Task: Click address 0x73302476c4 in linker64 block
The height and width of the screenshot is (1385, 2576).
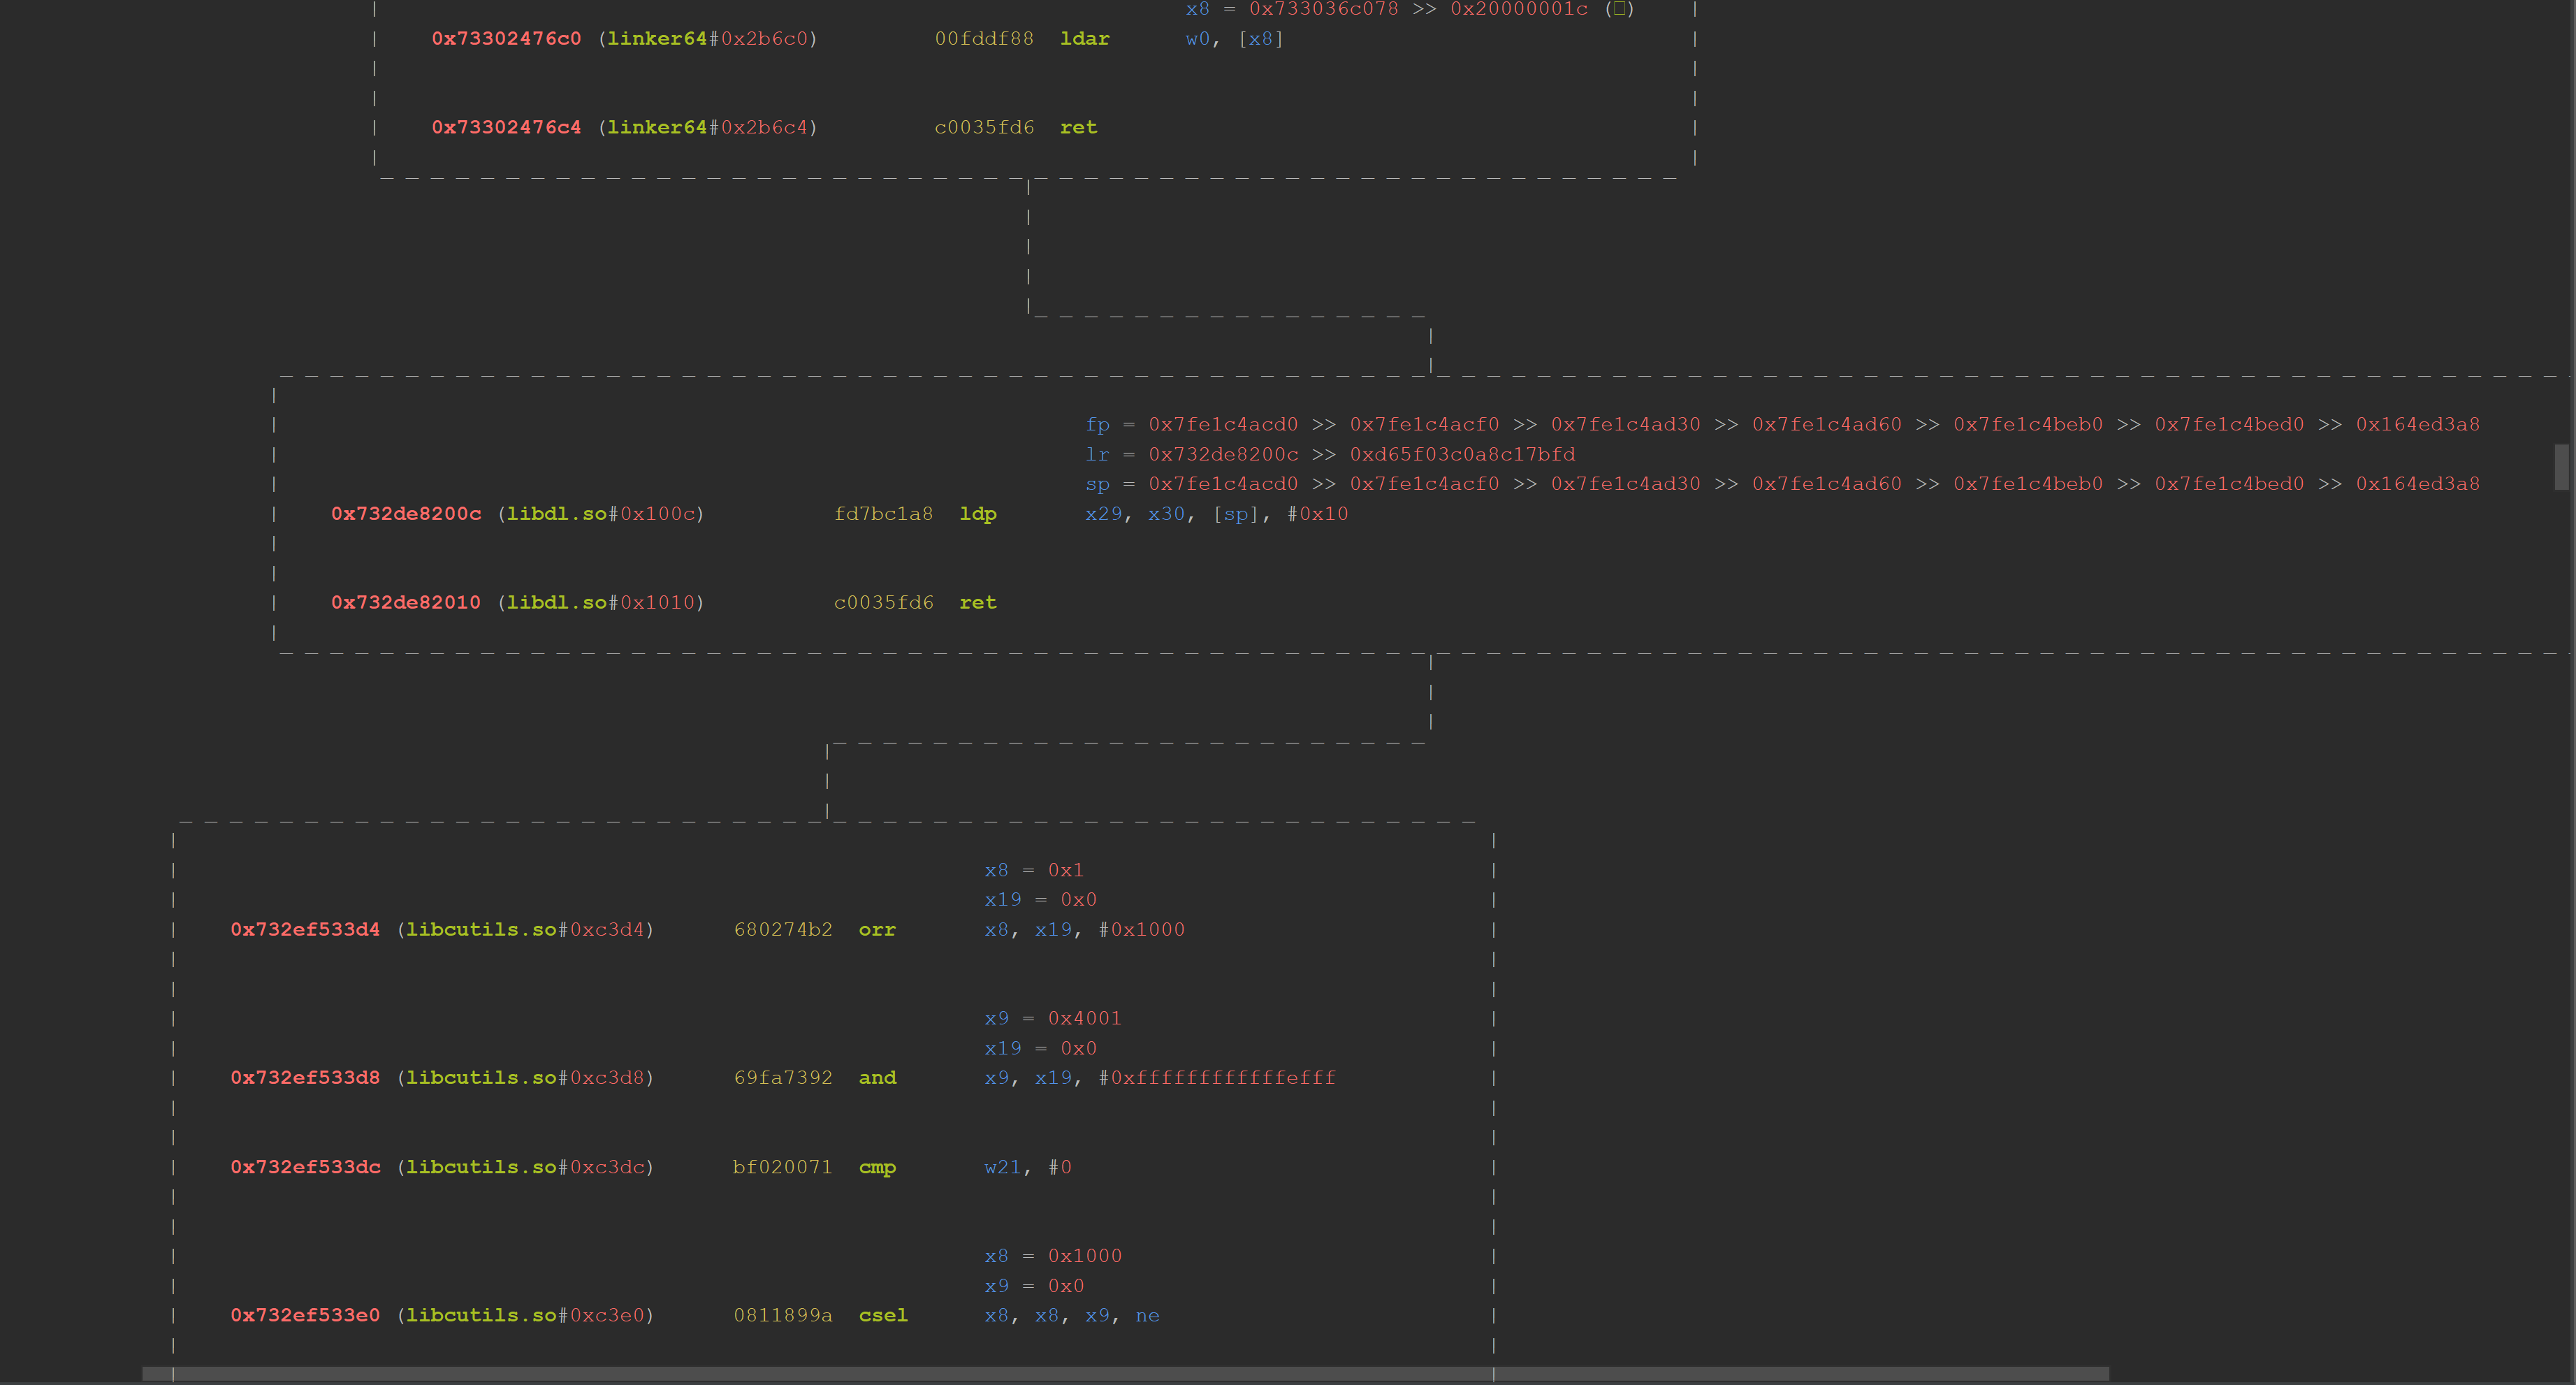Action: 506,128
